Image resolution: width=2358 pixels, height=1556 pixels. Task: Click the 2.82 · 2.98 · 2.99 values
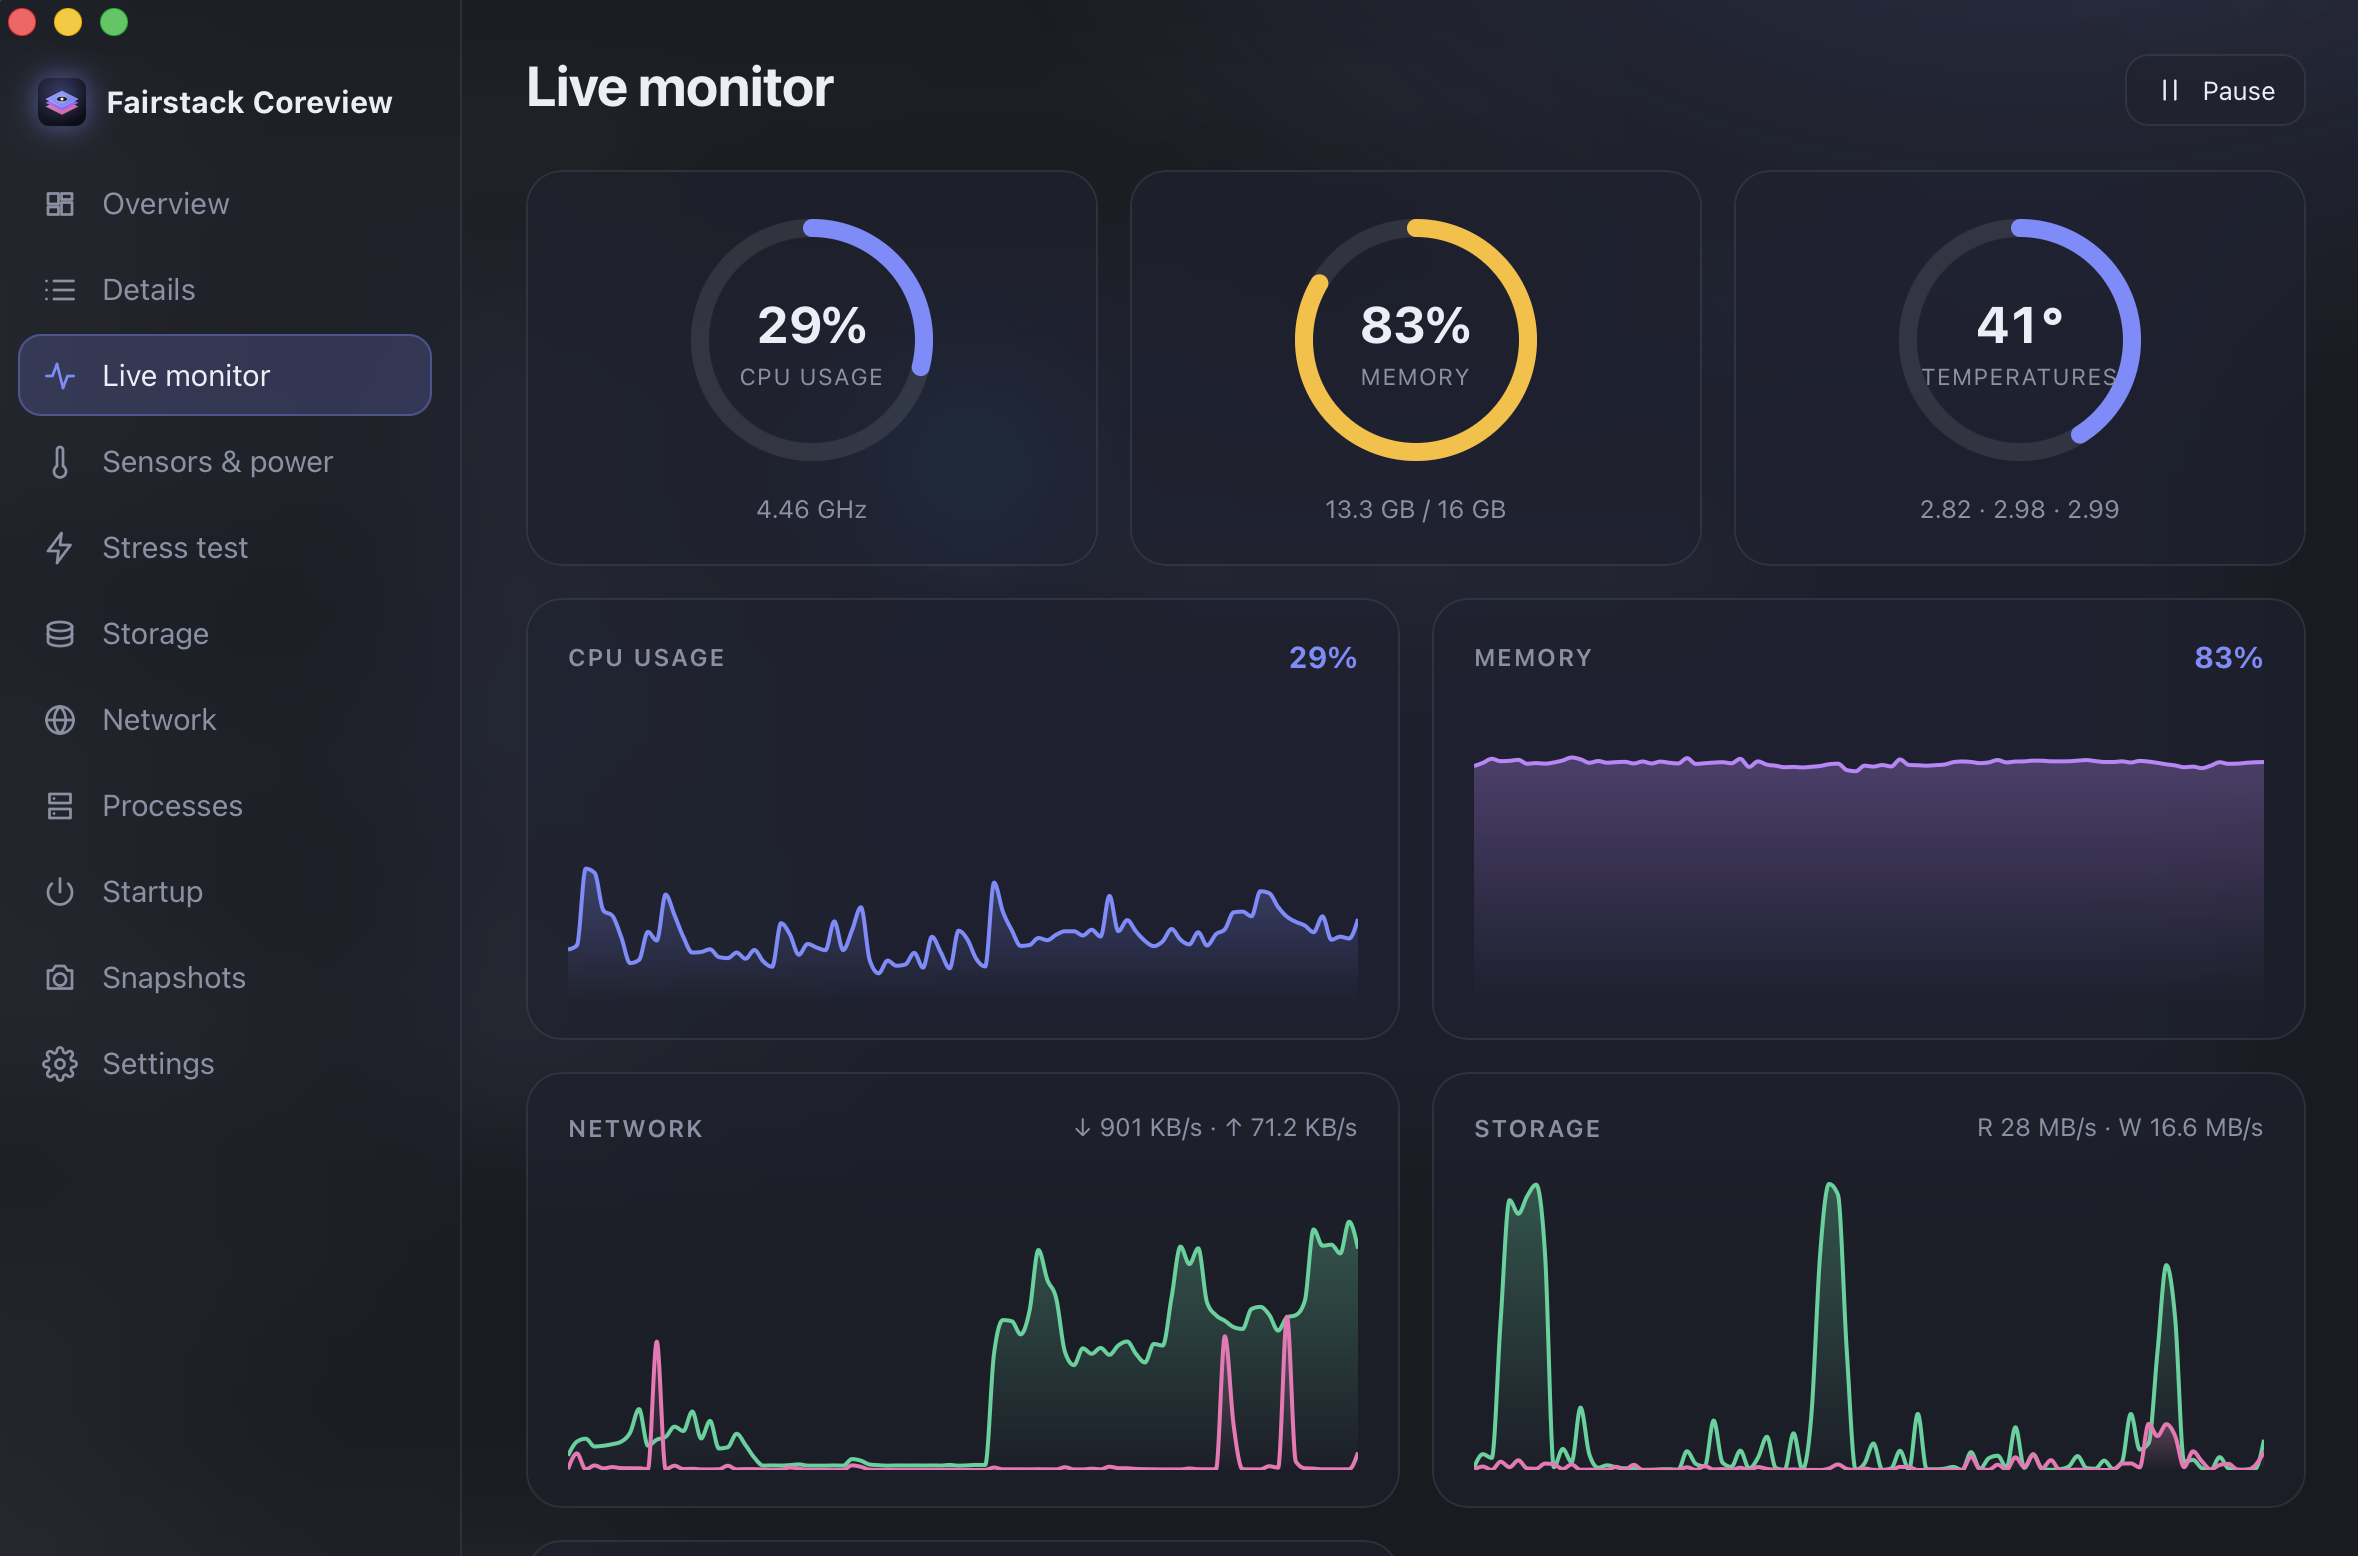point(2020,510)
